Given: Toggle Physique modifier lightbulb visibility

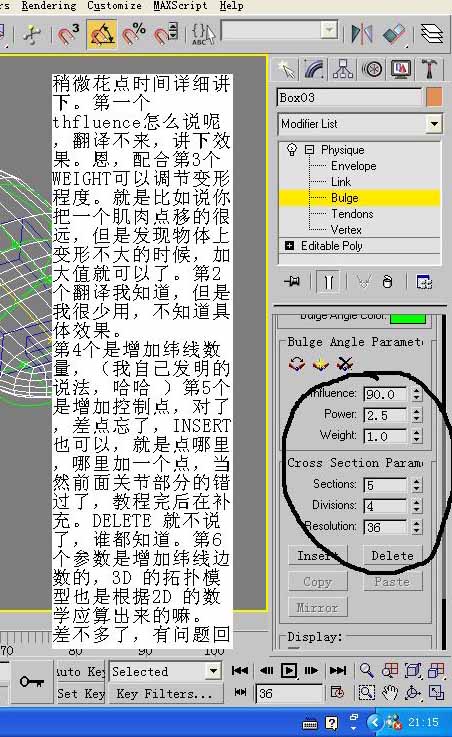Looking at the screenshot, I should (292, 149).
